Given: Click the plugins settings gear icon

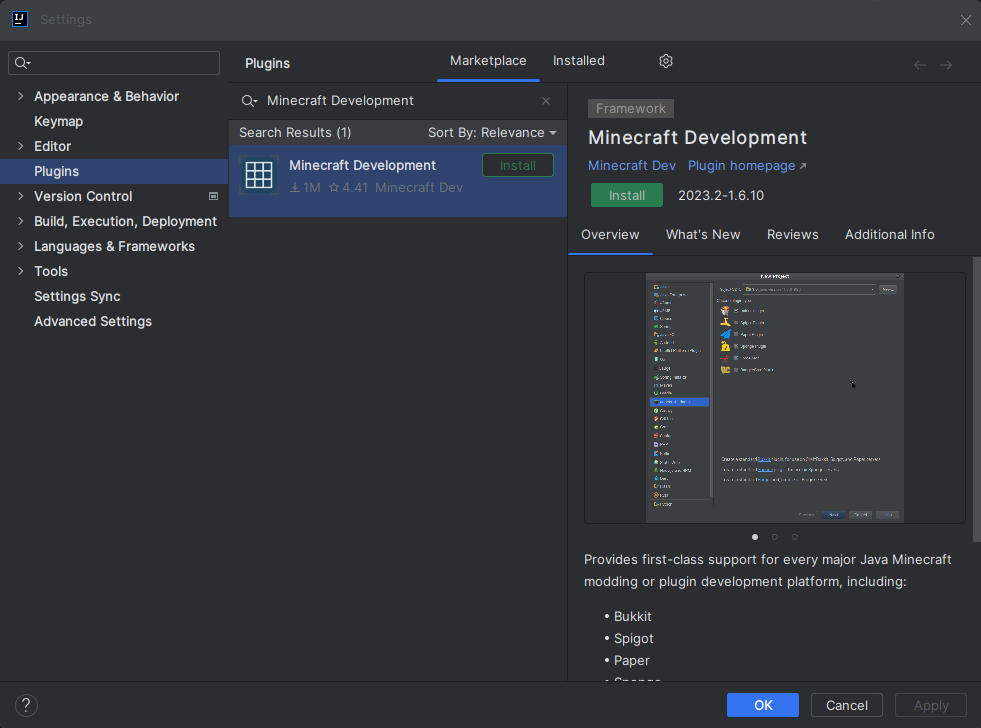Looking at the screenshot, I should (x=666, y=61).
